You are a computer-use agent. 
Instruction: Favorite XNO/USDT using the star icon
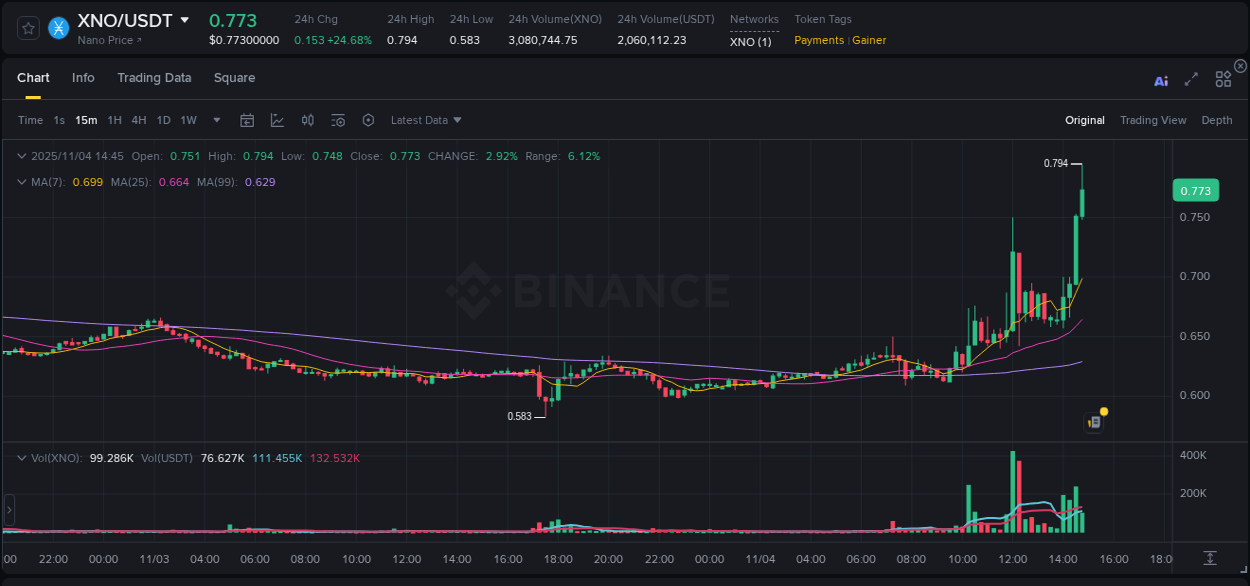(x=27, y=28)
